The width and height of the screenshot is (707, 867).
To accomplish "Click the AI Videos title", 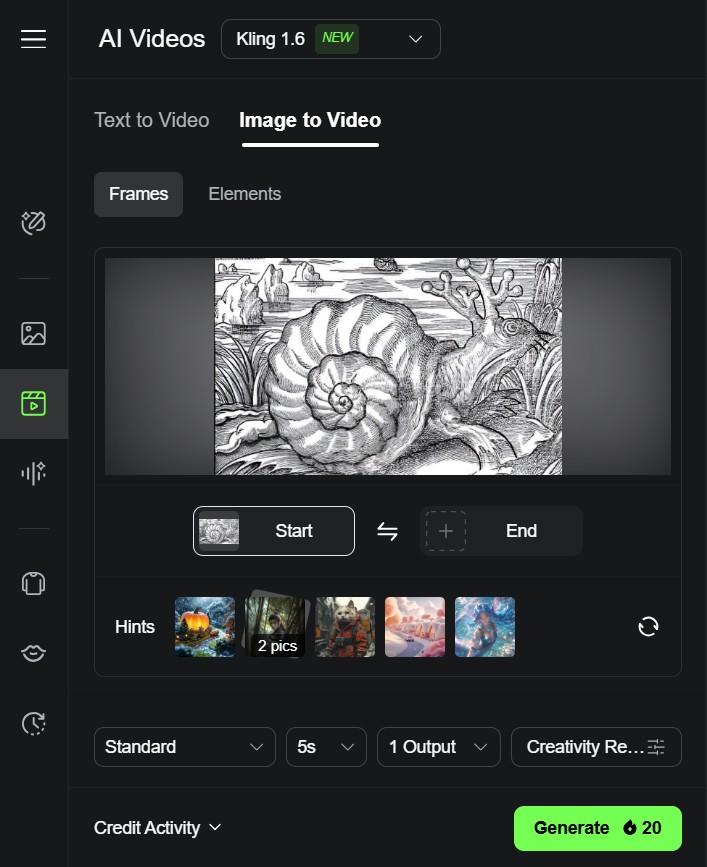I will 152,39.
